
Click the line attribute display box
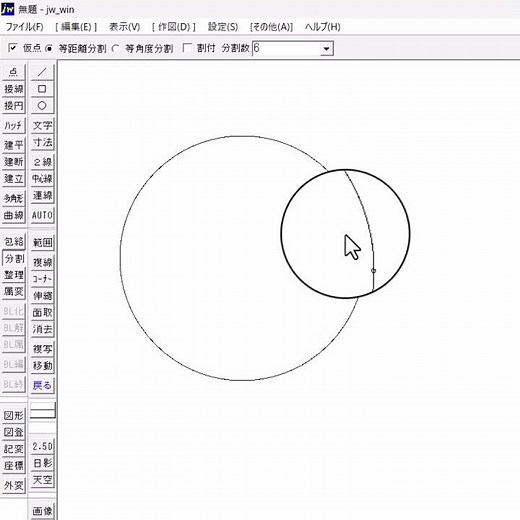[43, 410]
